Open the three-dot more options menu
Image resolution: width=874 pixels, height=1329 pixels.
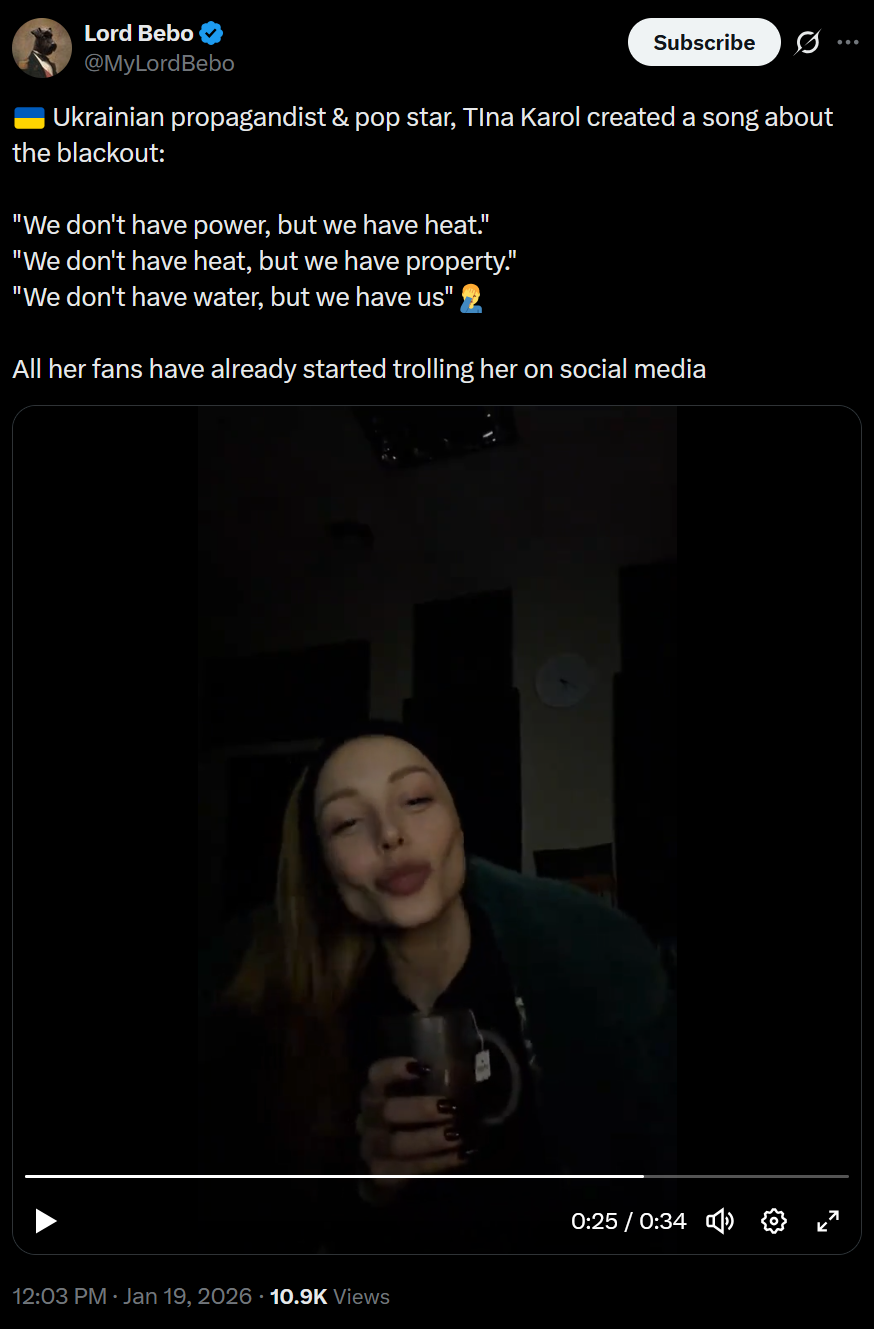(x=848, y=42)
